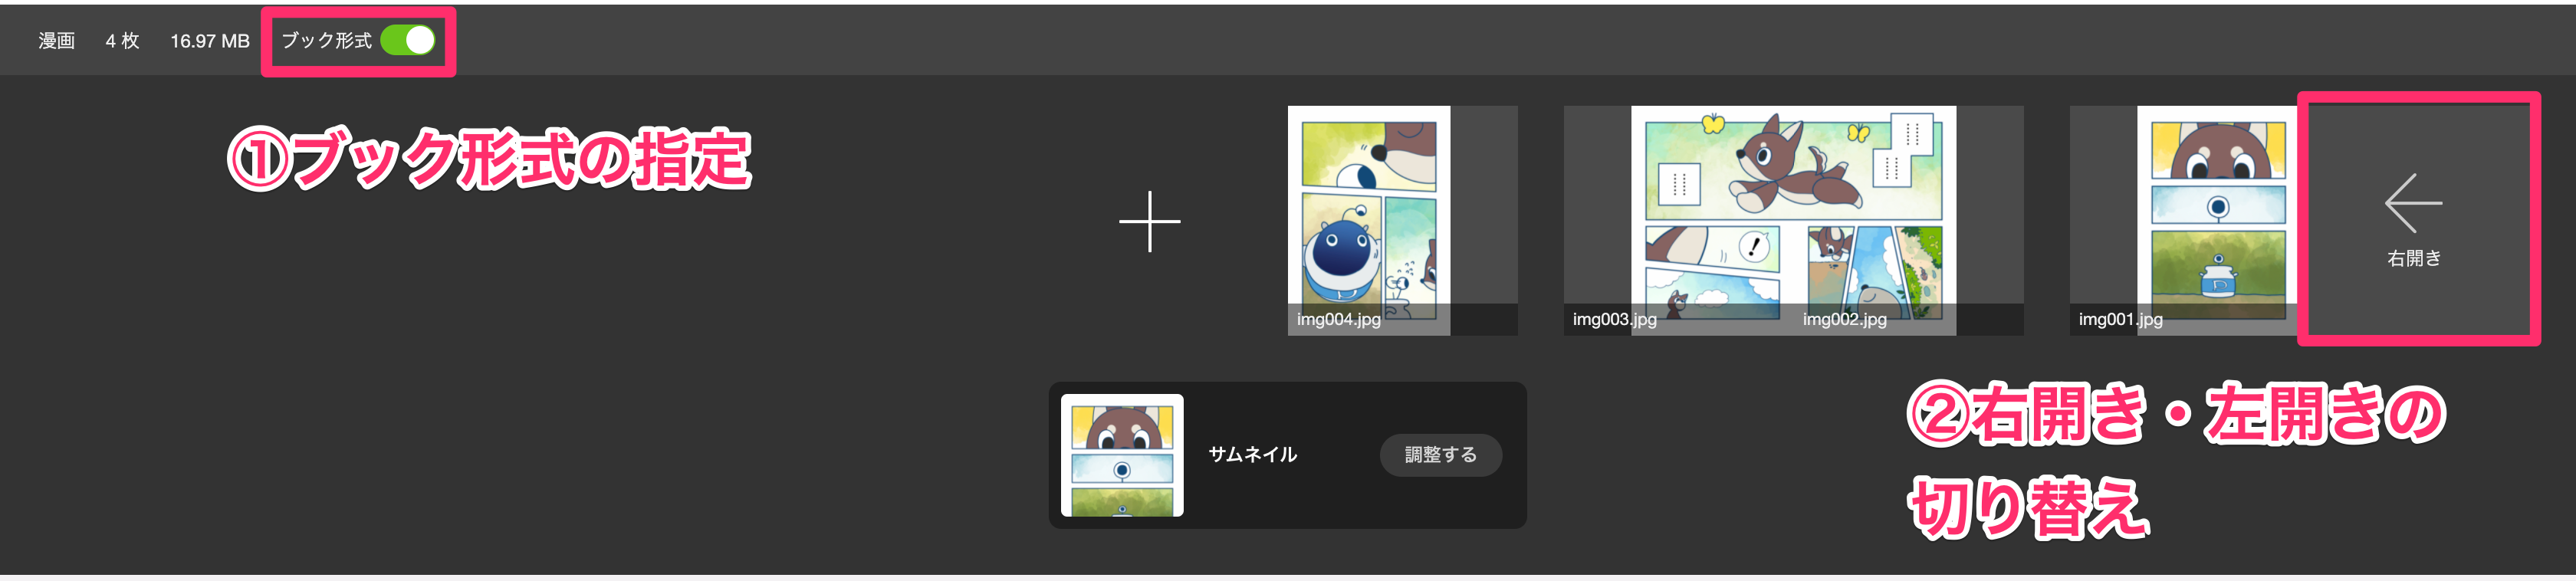Click the 右開き left arrow icon
Viewport: 2576px width, 581px height.
[2413, 202]
